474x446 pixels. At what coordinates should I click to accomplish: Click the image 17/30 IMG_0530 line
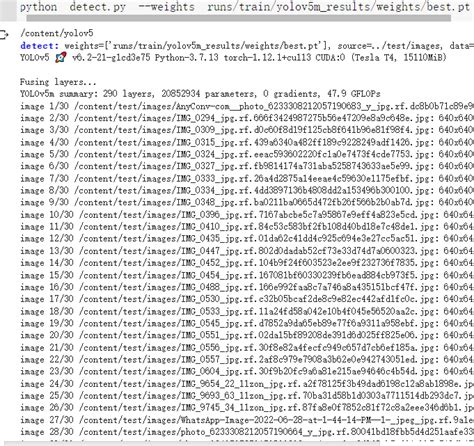tap(247, 299)
